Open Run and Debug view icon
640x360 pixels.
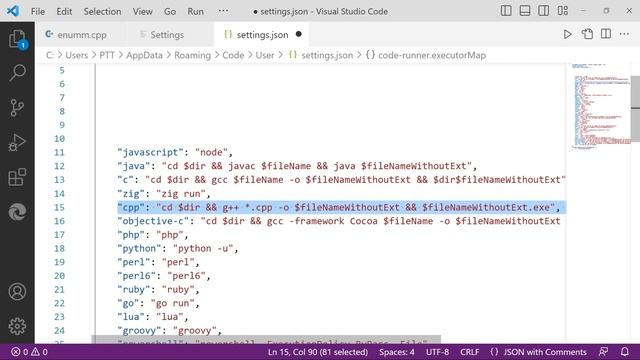point(17,142)
